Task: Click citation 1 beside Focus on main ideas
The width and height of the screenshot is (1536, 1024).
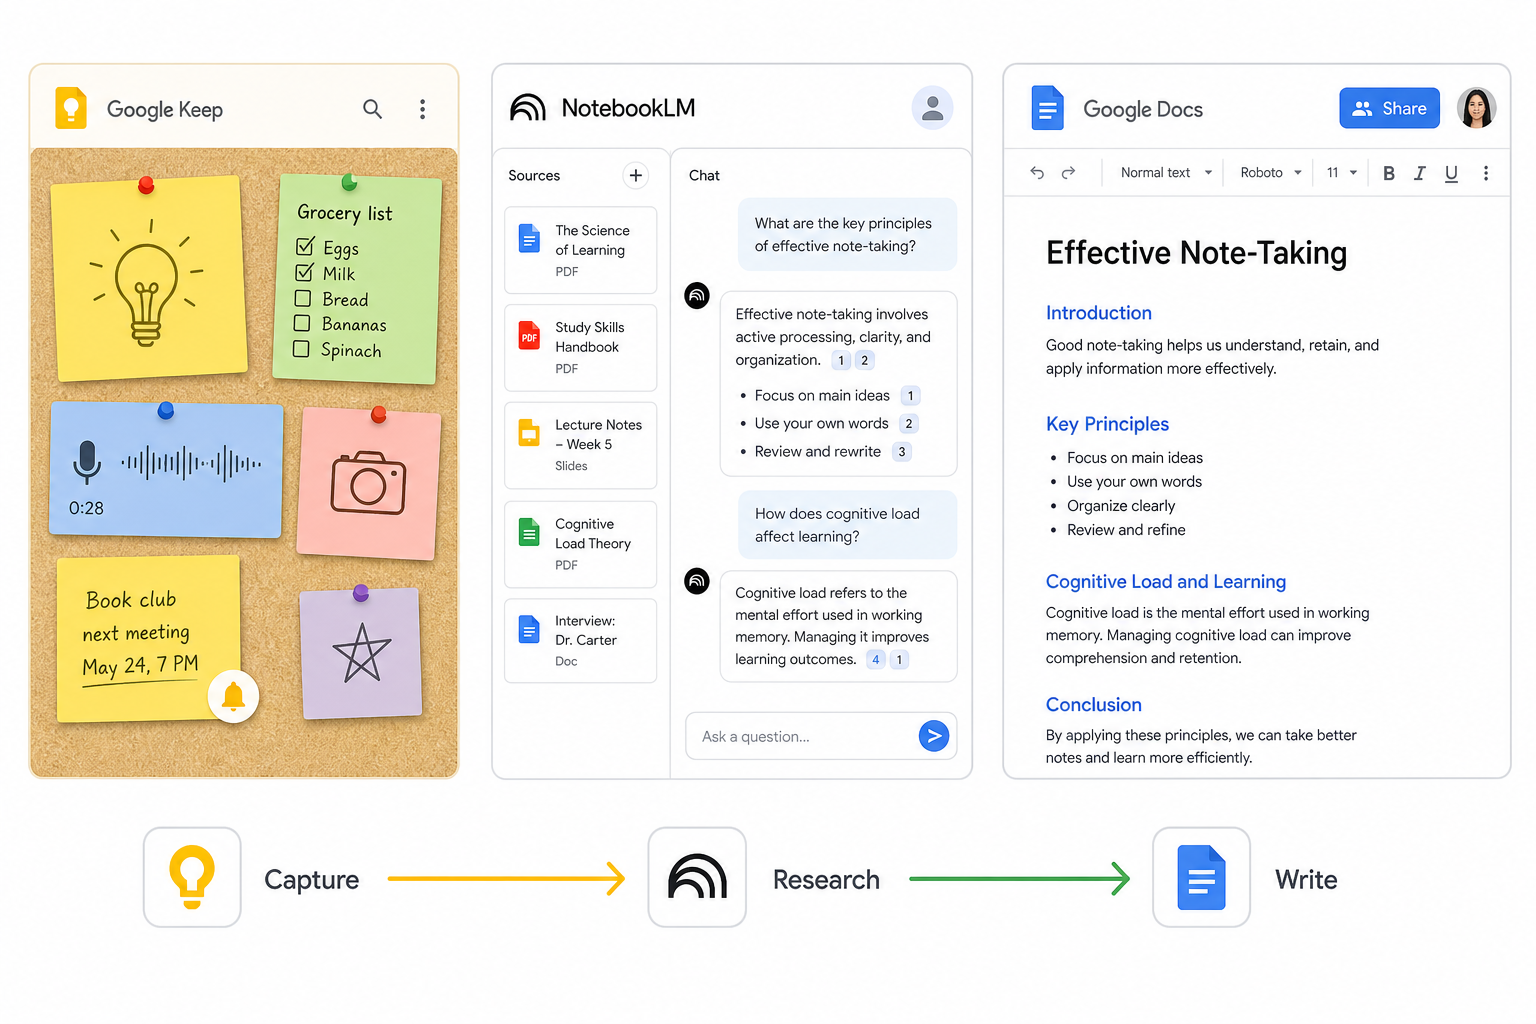Action: click(x=910, y=396)
